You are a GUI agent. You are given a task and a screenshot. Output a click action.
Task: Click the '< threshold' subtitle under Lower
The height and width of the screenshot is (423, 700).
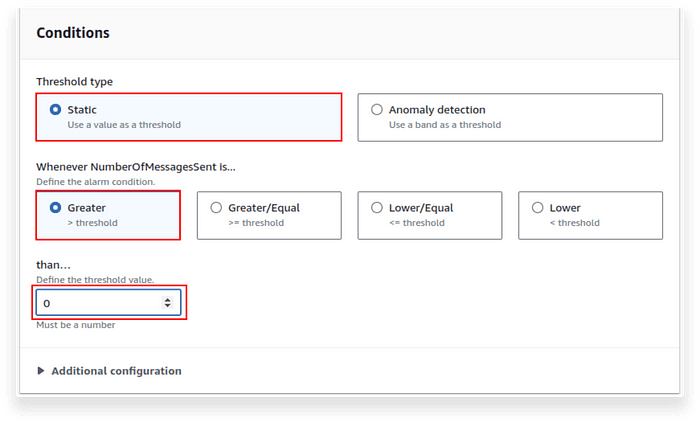coord(575,223)
